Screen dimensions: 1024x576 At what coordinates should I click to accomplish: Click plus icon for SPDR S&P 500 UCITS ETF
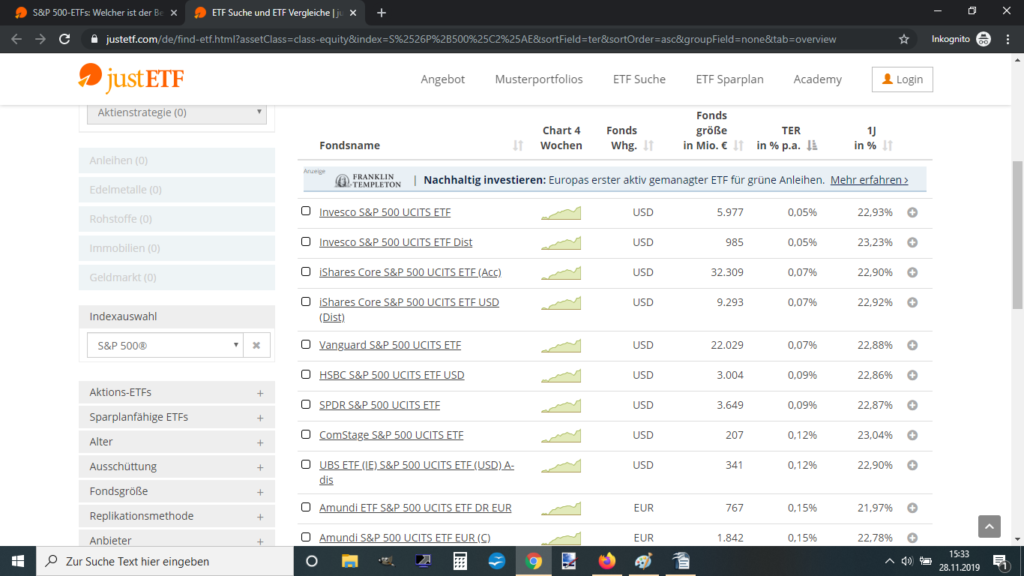click(x=912, y=405)
